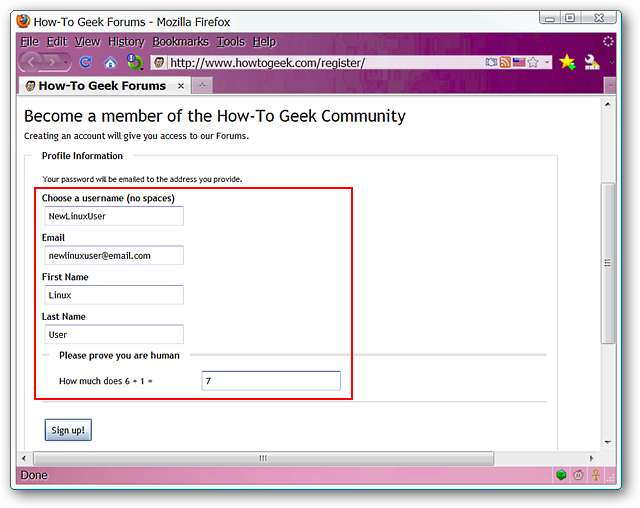Click the activity throbber icon in menu bar
Image resolution: width=640 pixels, height=508 pixels.
click(x=608, y=41)
